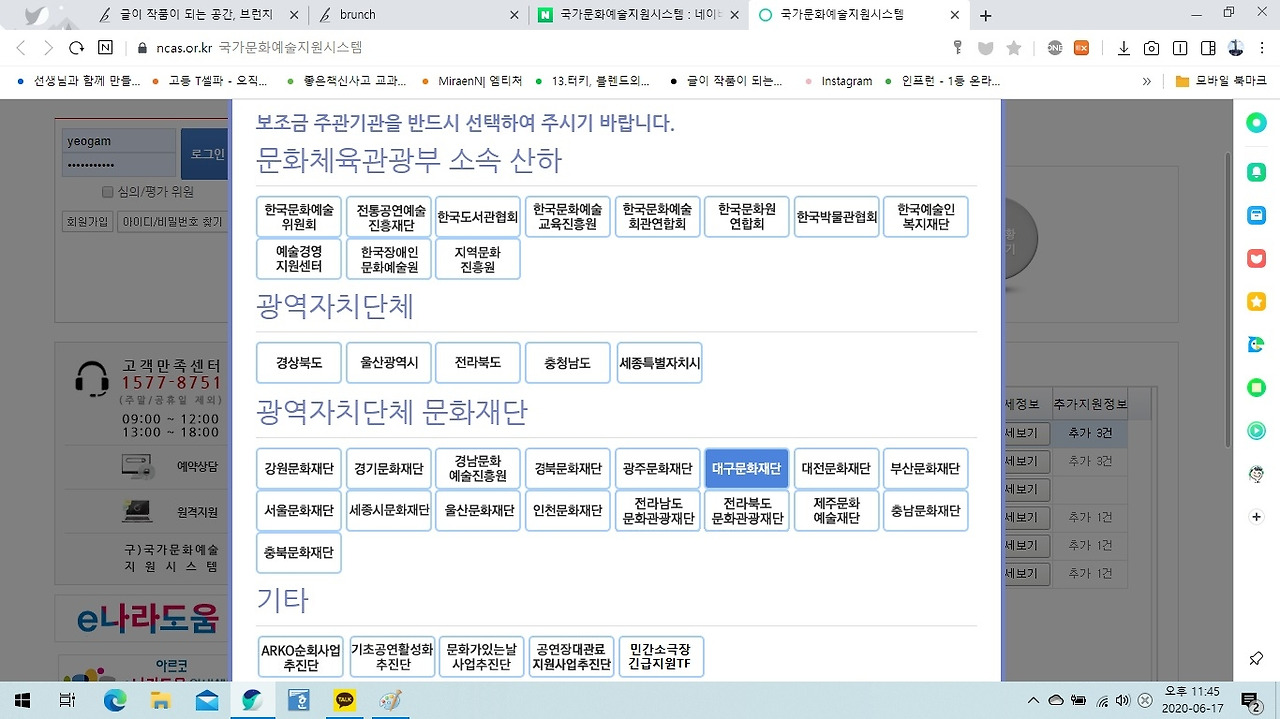1280x719 pixels.
Task: Open Microsoft Edge from taskbar
Action: [115, 701]
